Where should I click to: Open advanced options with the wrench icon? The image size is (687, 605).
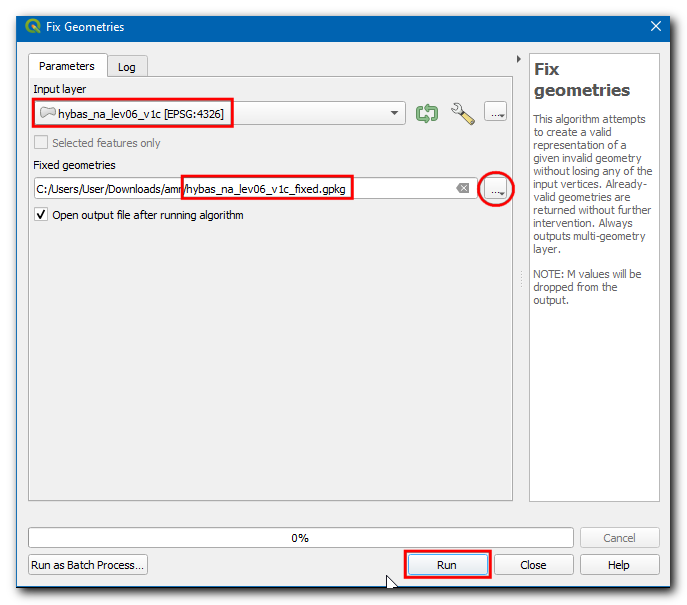pyautogui.click(x=462, y=113)
